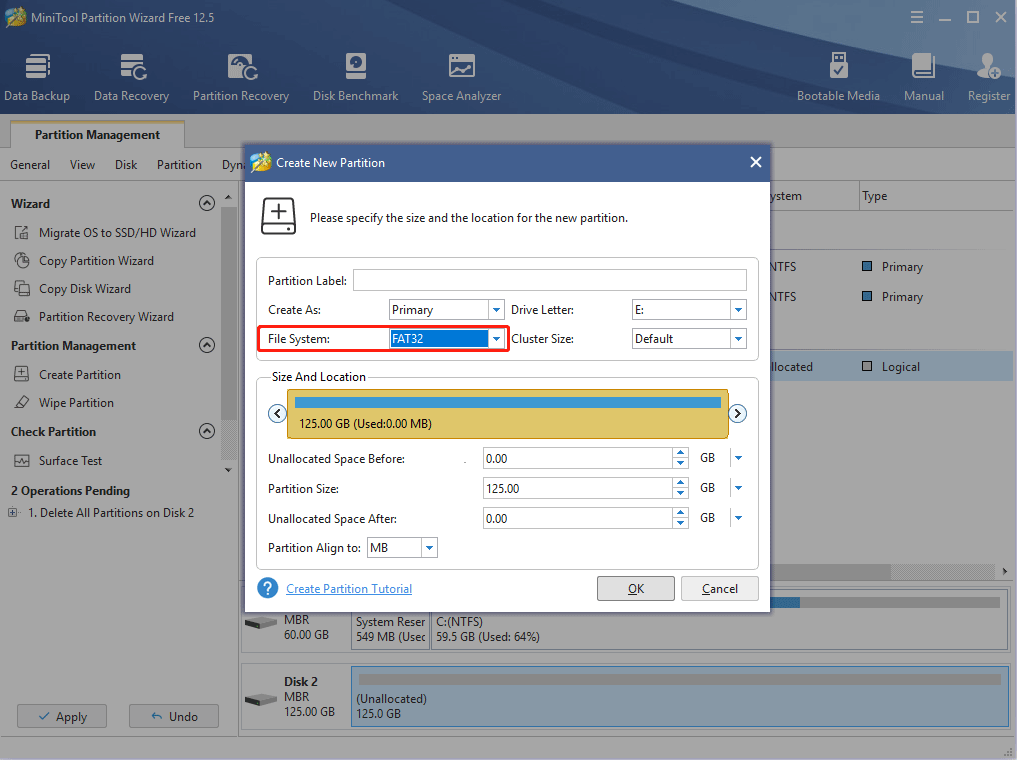Collapse the Wizard section
The image size is (1017, 760).
pyautogui.click(x=207, y=203)
